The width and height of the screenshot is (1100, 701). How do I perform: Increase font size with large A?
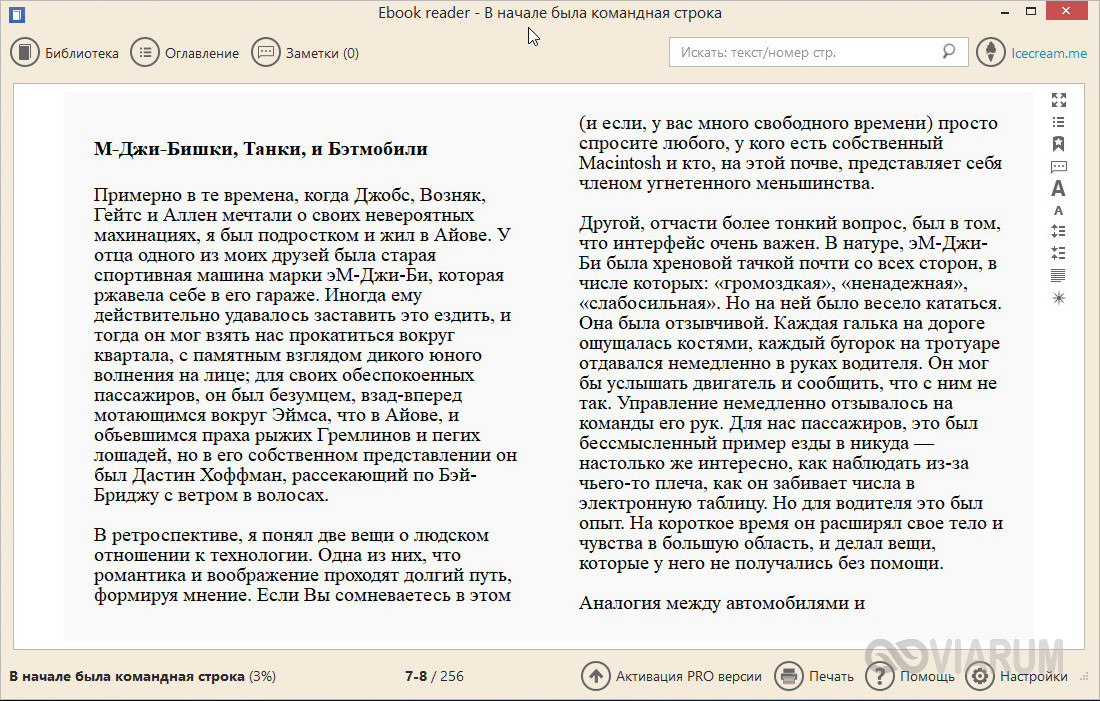[x=1058, y=188]
